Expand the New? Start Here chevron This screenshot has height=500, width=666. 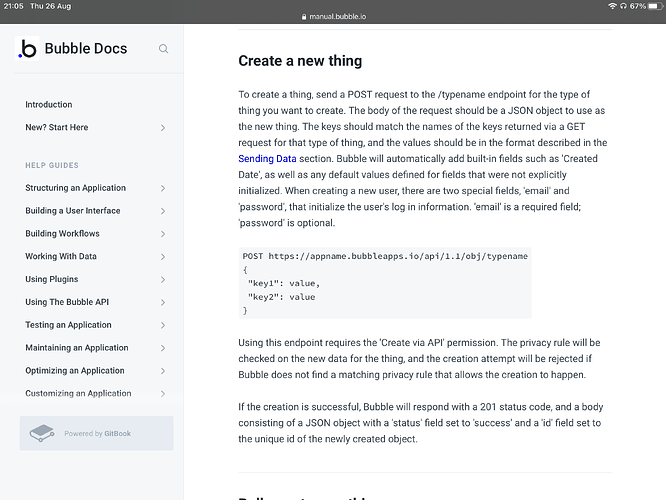(x=163, y=127)
